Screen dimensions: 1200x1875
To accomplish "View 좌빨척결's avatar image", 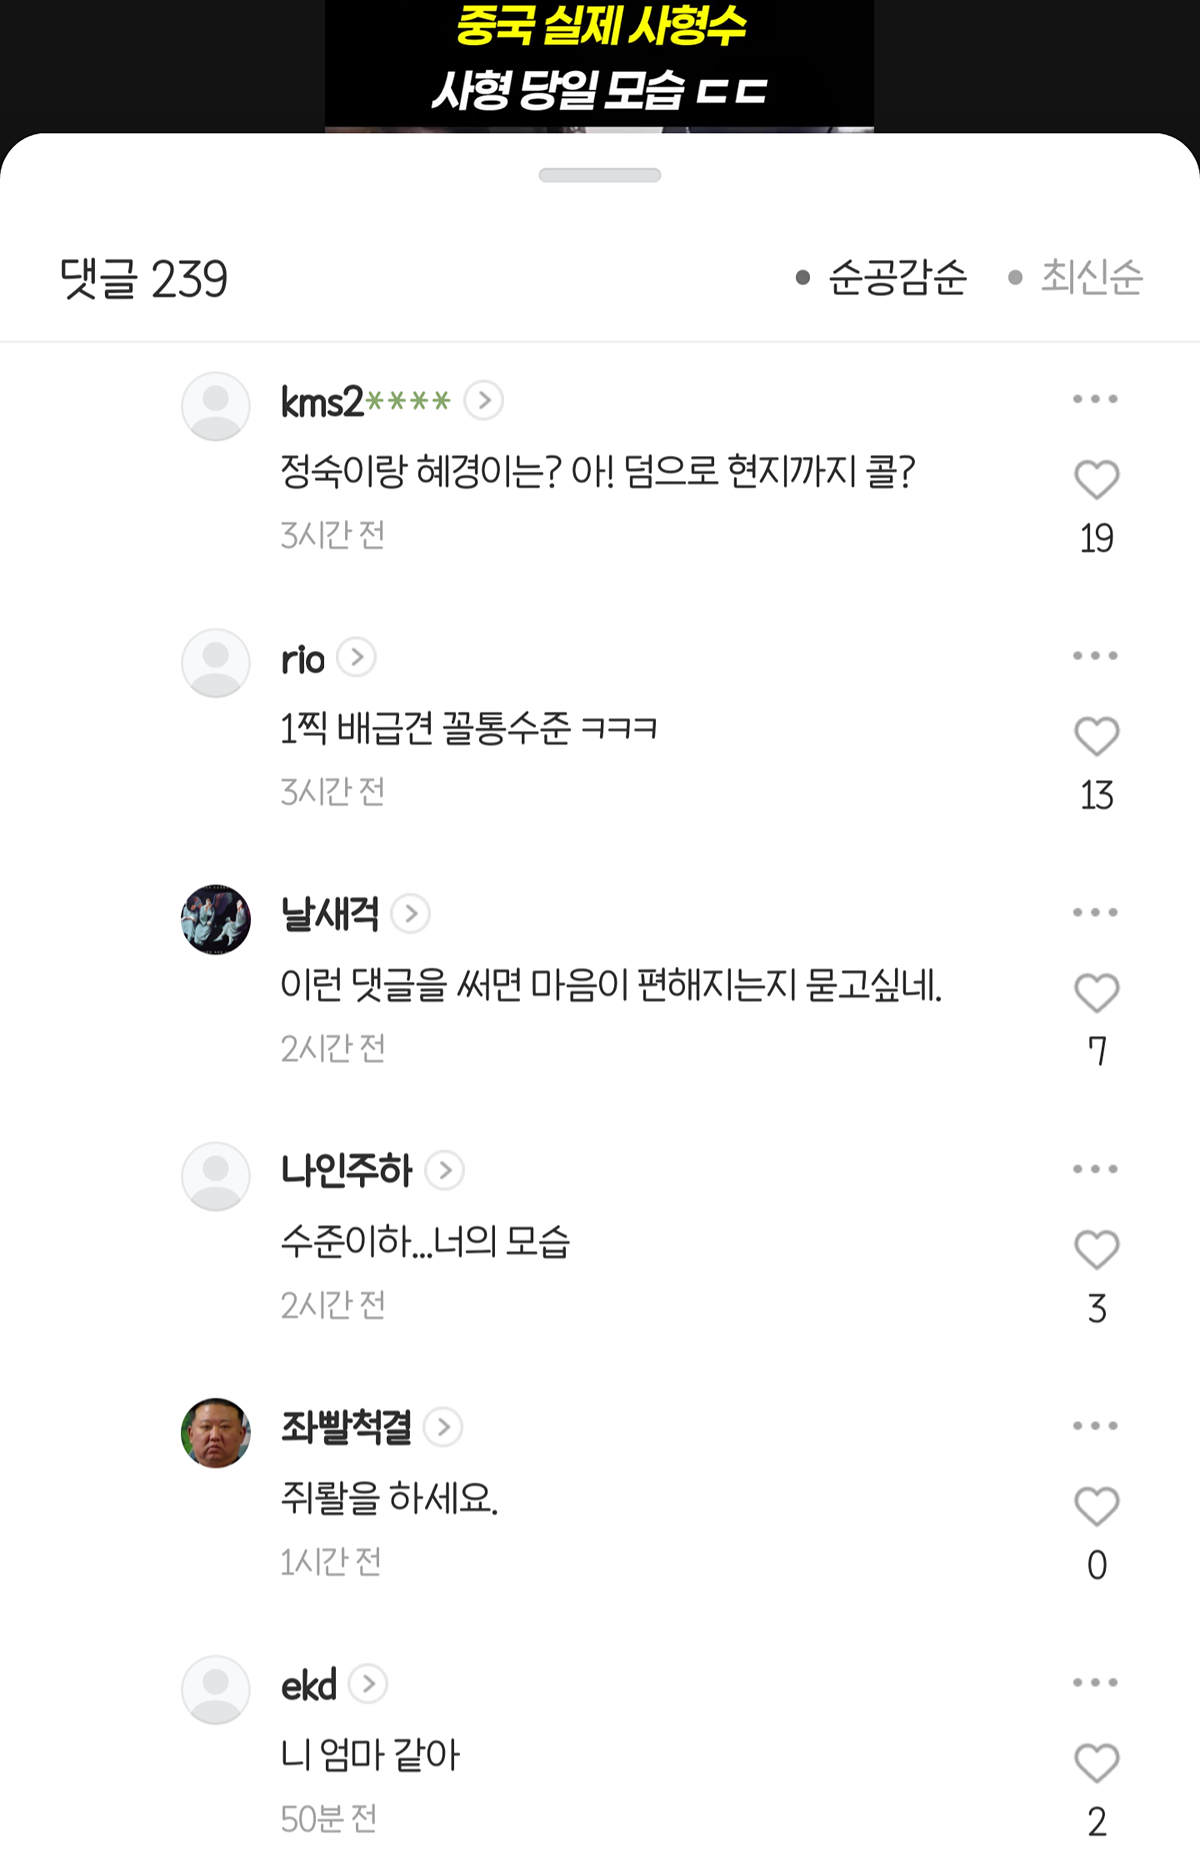I will tap(216, 1432).
